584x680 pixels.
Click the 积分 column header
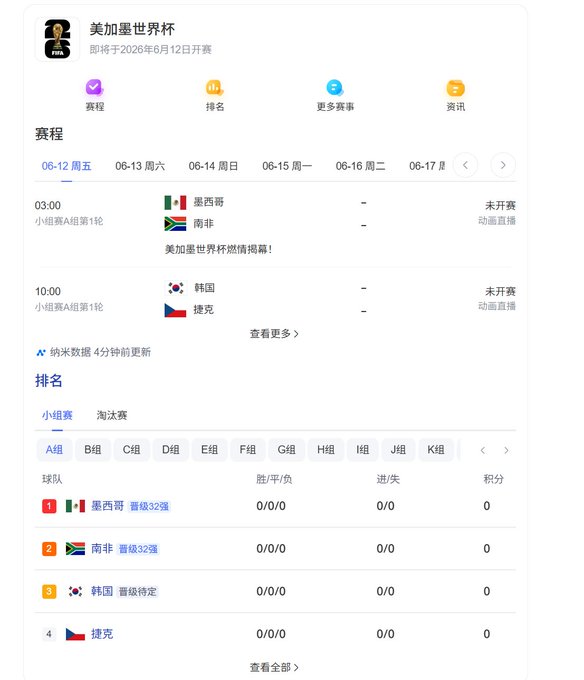pos(494,479)
